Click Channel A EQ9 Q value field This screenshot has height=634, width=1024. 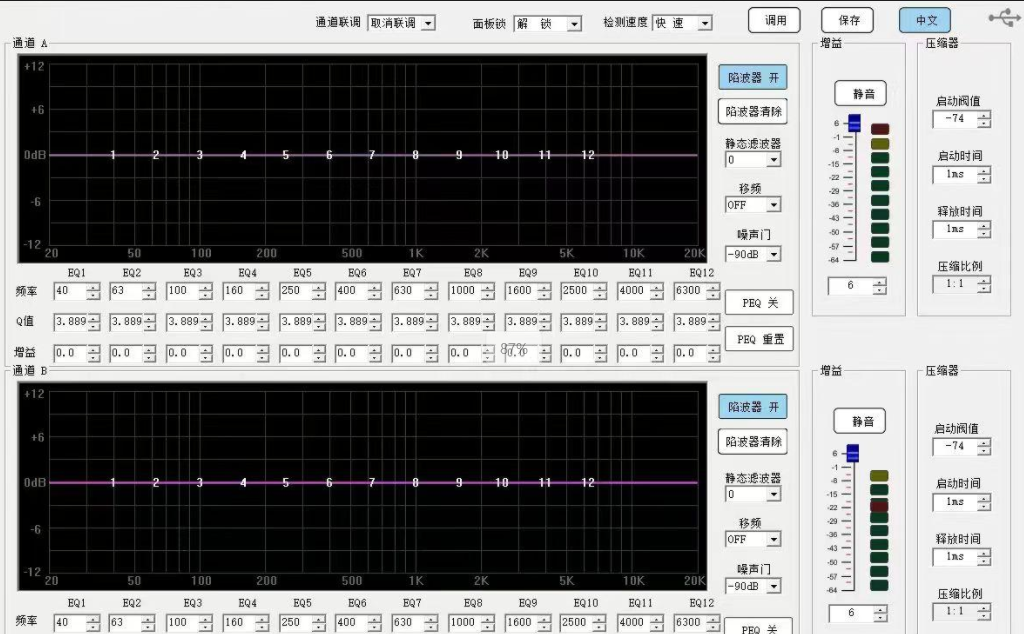[x=521, y=321]
